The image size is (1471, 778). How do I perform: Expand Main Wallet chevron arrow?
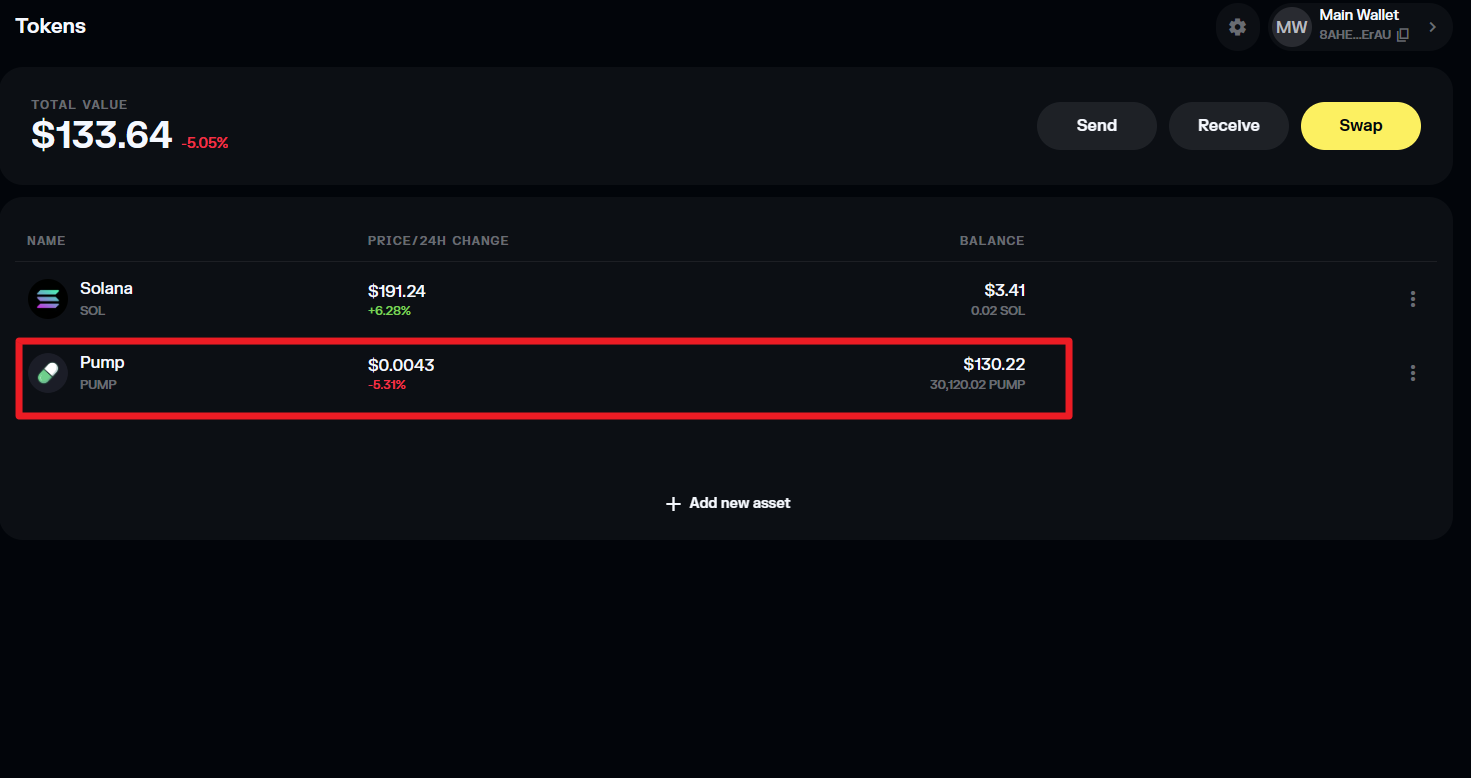pyautogui.click(x=1432, y=27)
